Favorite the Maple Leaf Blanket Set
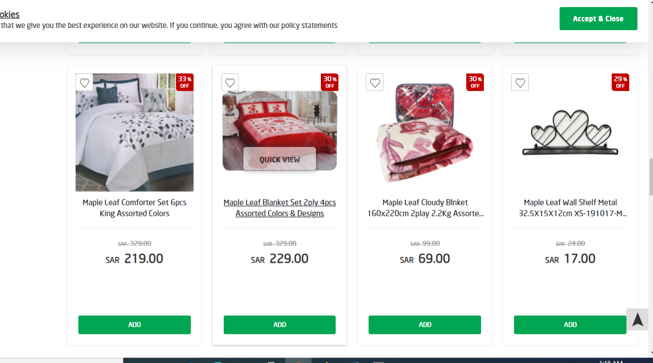This screenshot has width=653, height=363. (230, 82)
